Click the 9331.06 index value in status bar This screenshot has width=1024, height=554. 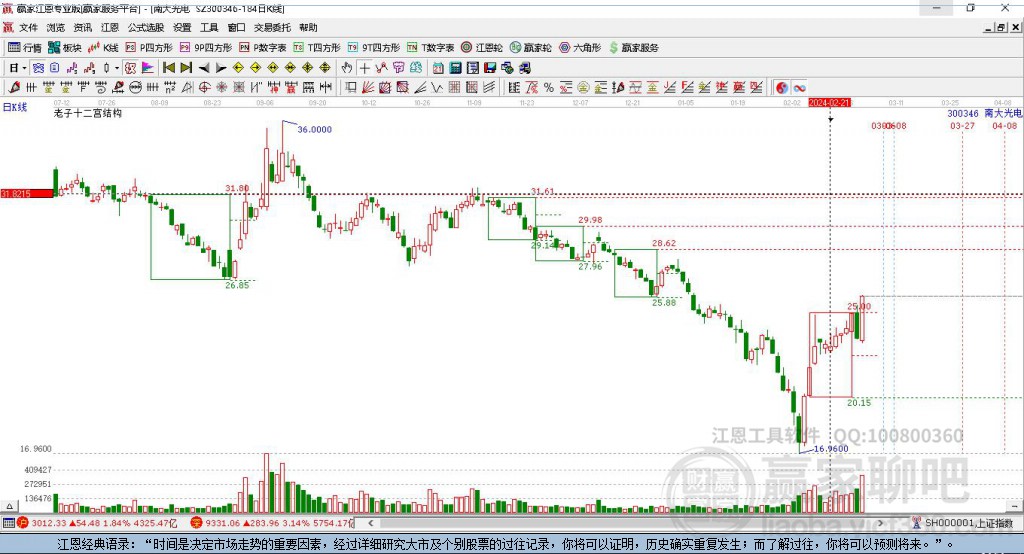tap(223, 523)
